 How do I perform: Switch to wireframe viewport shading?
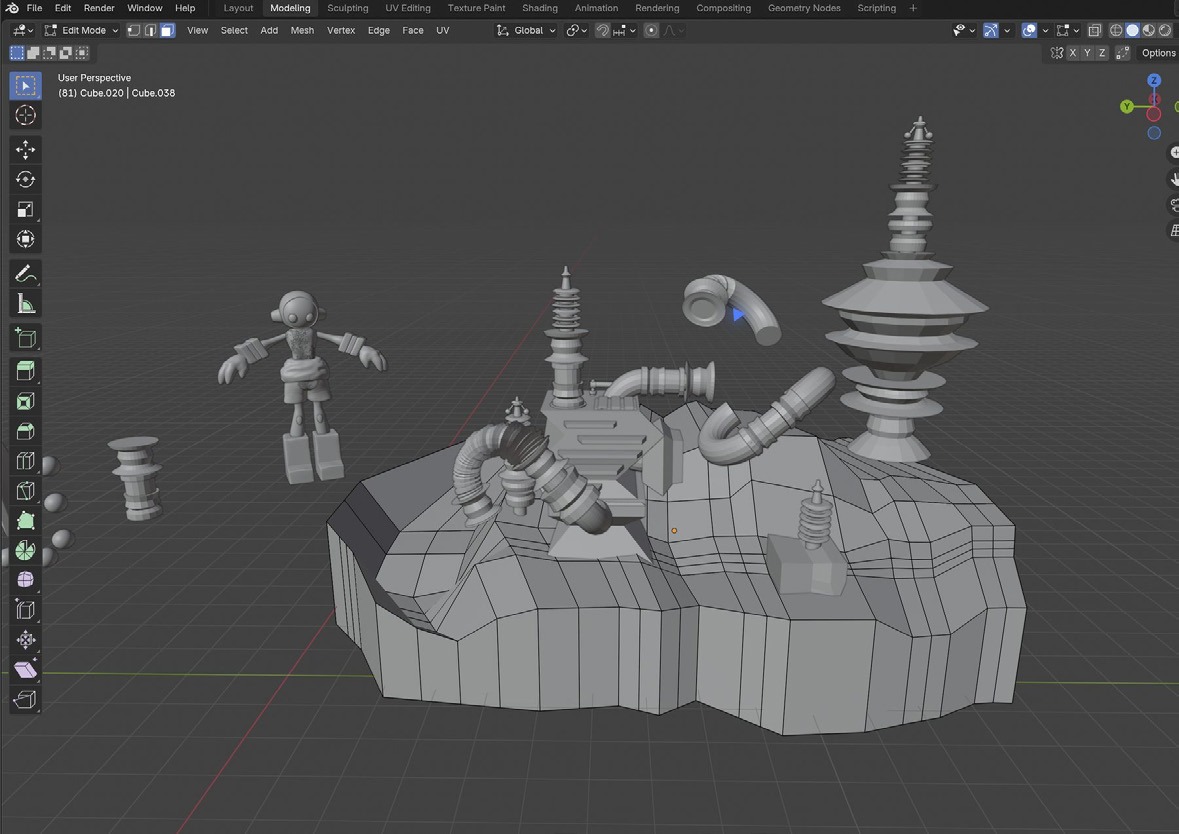(1116, 30)
